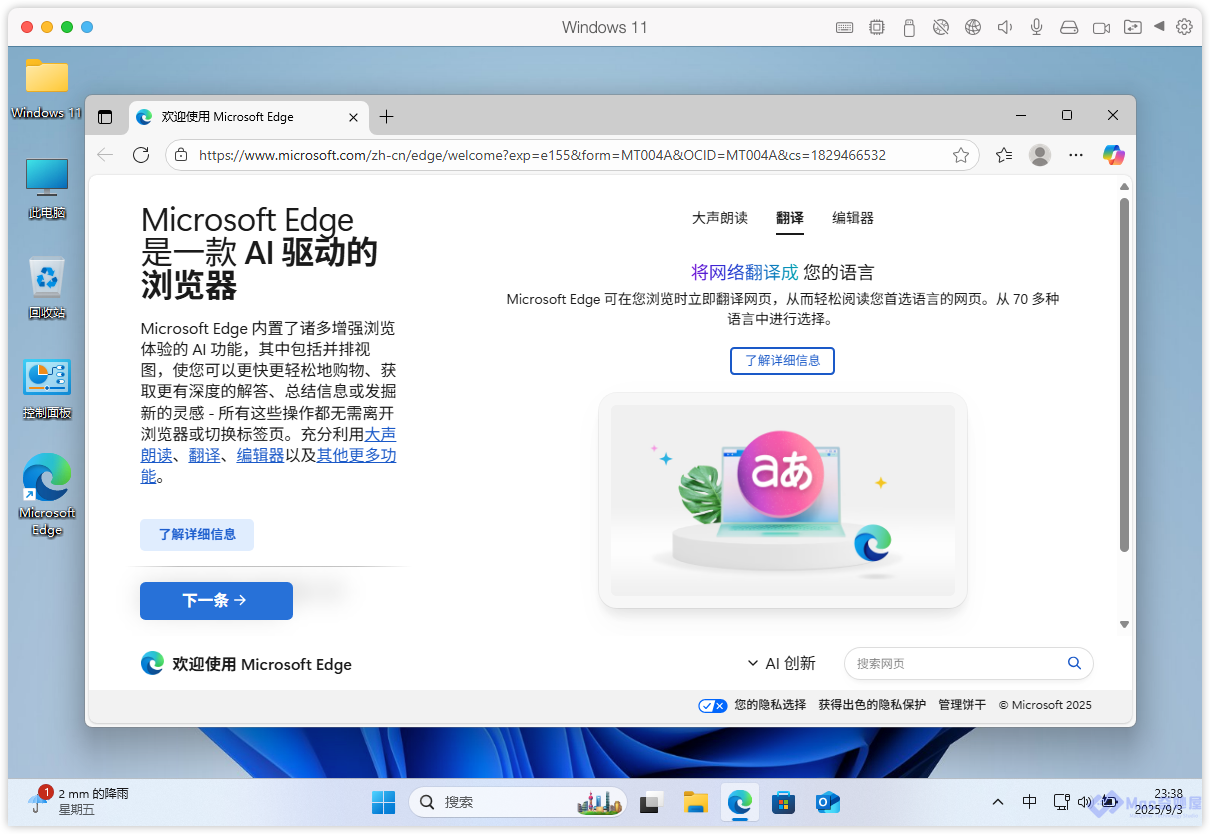
Task: Open the Edge profile avatar
Action: tap(1040, 155)
